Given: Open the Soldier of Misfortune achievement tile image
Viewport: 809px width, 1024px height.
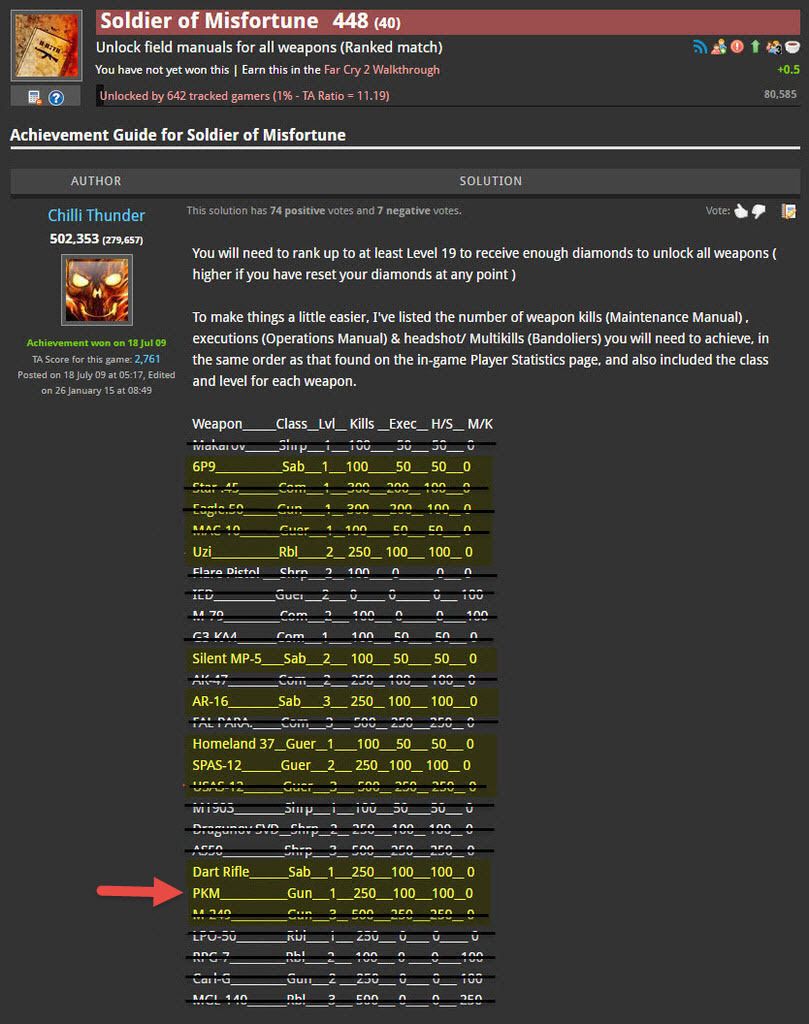Looking at the screenshot, I should [x=46, y=46].
